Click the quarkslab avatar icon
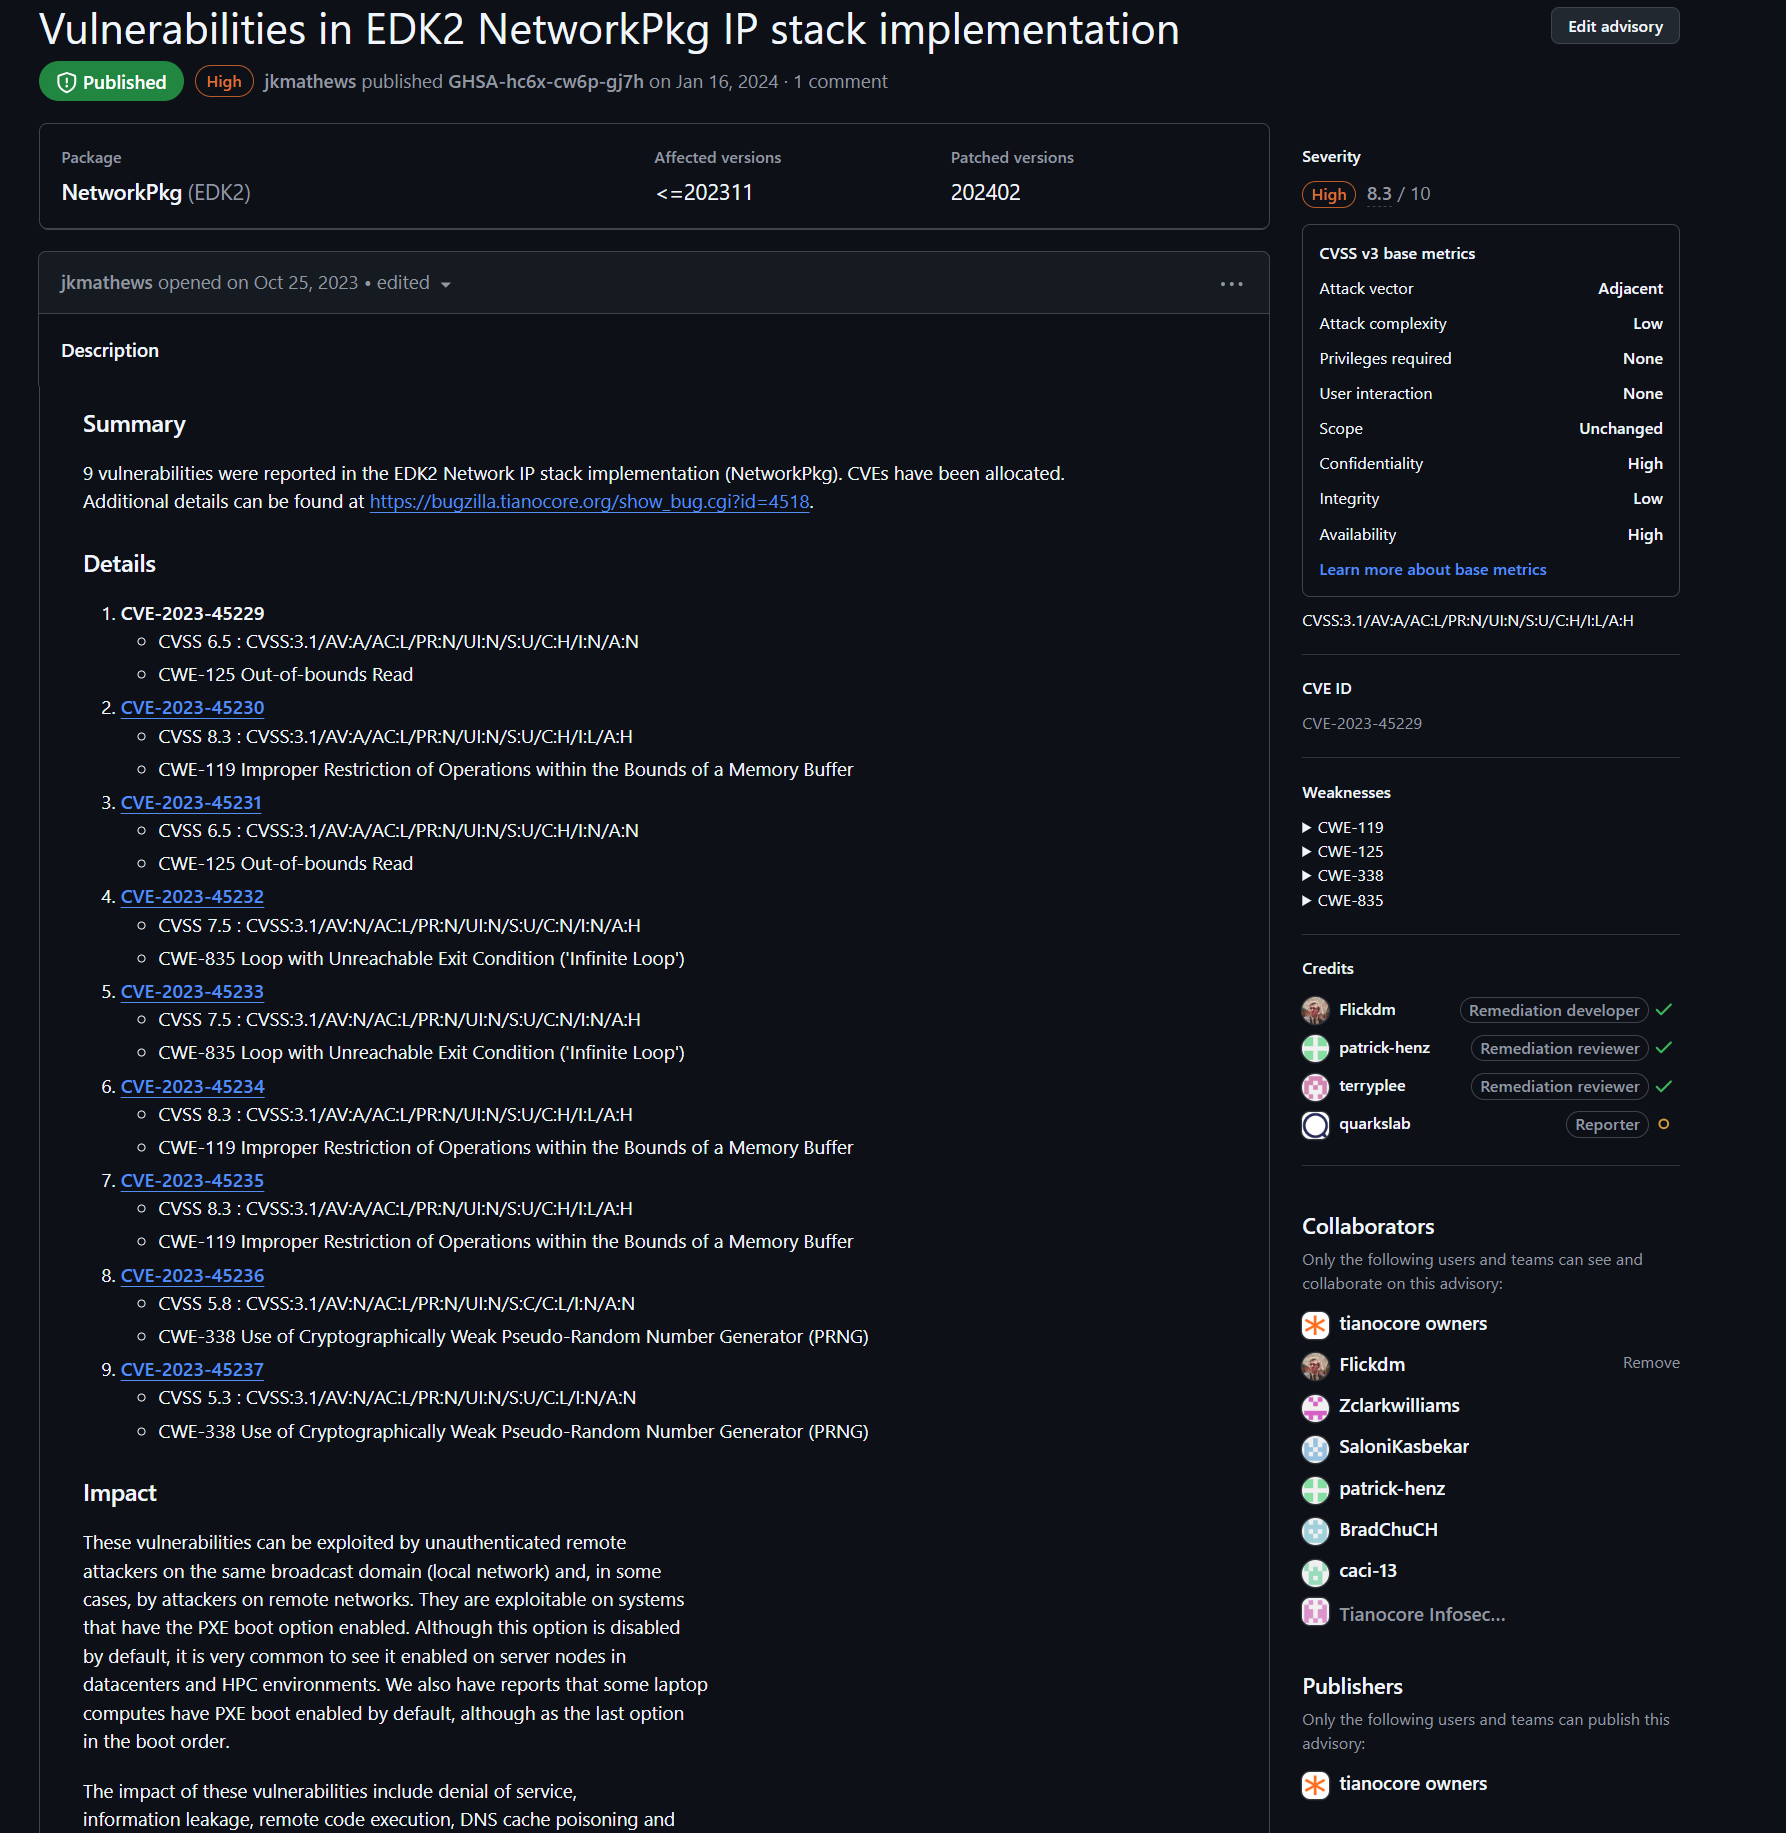The height and width of the screenshot is (1833, 1786). 1315,1125
